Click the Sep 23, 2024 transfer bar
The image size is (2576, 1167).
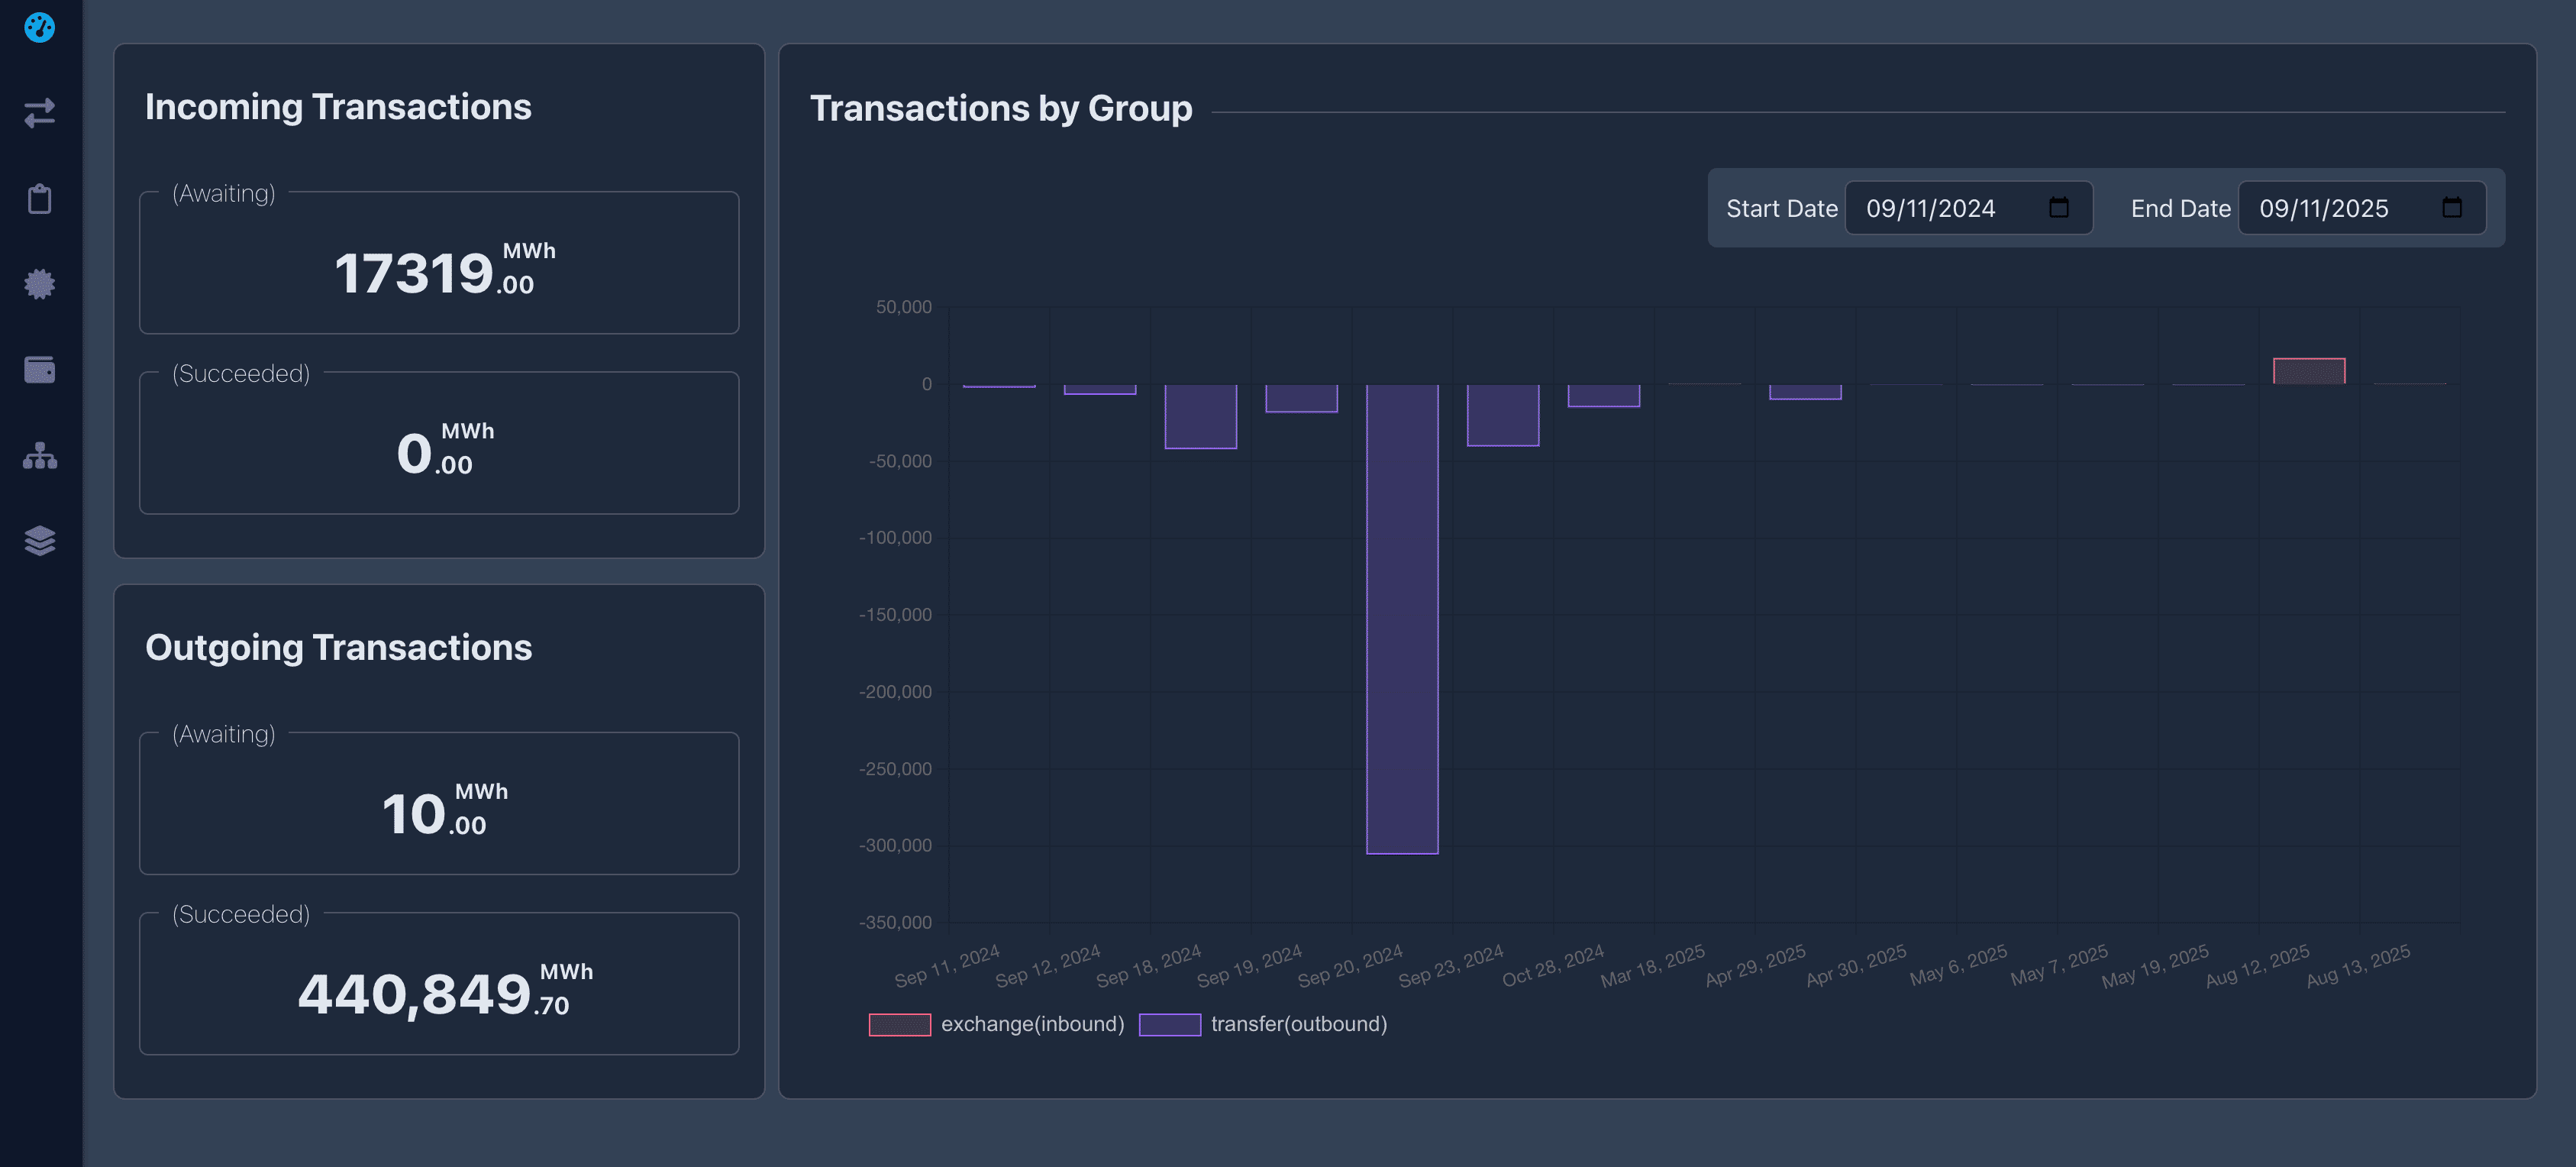1502,415
